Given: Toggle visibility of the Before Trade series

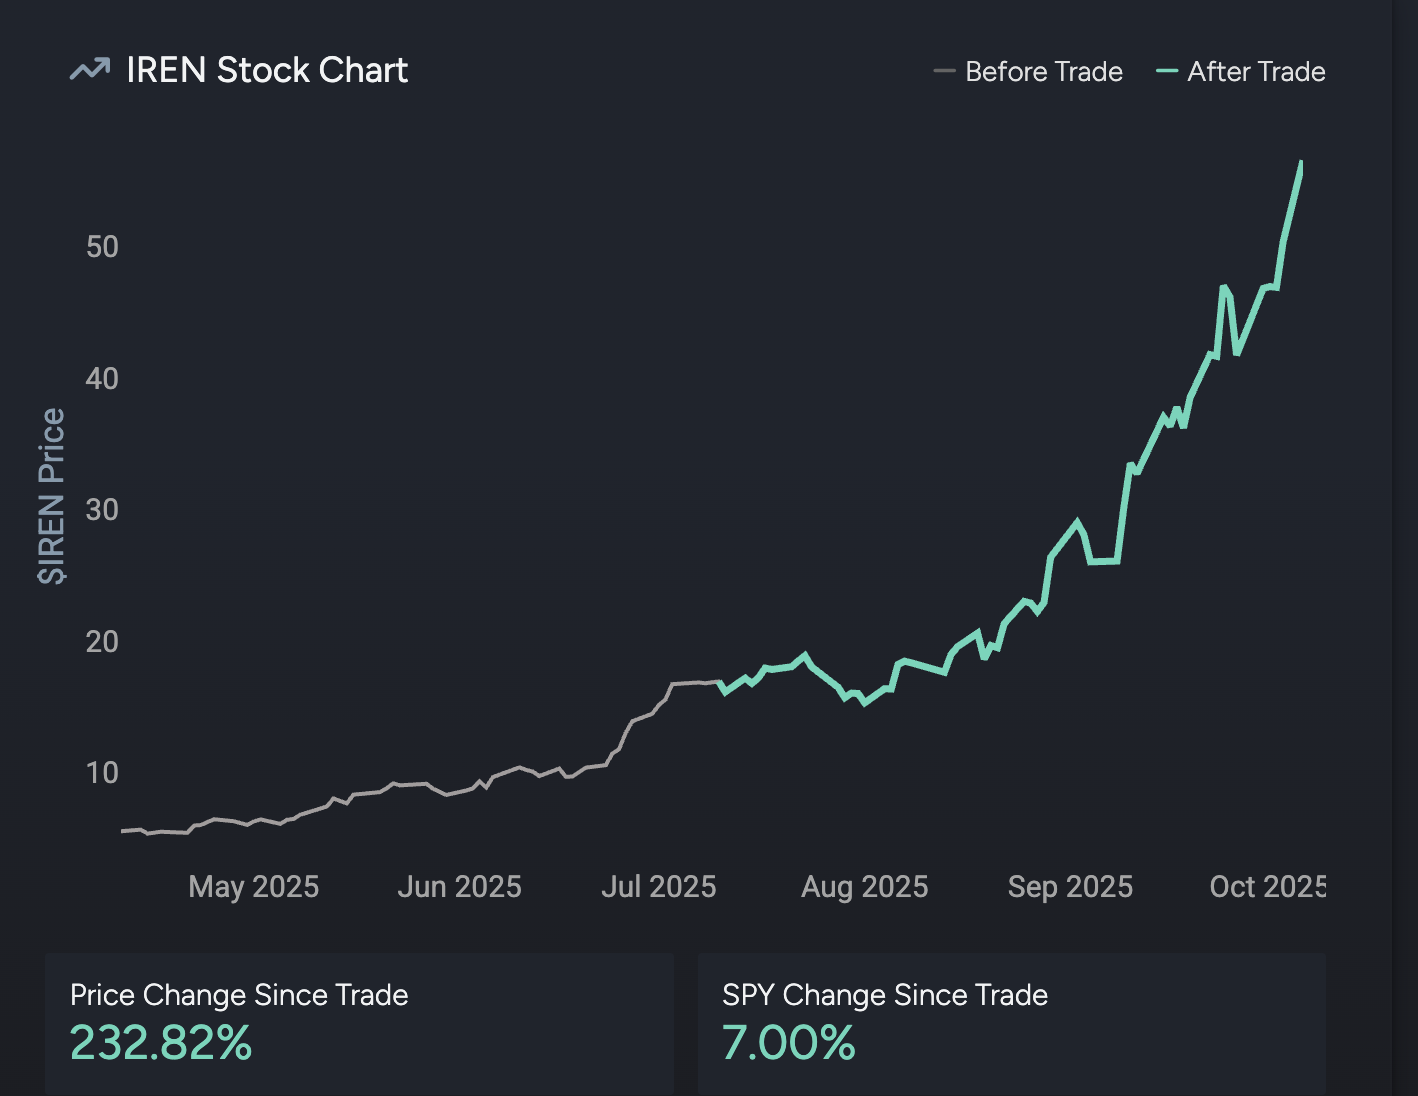Looking at the screenshot, I should pyautogui.click(x=1043, y=71).
